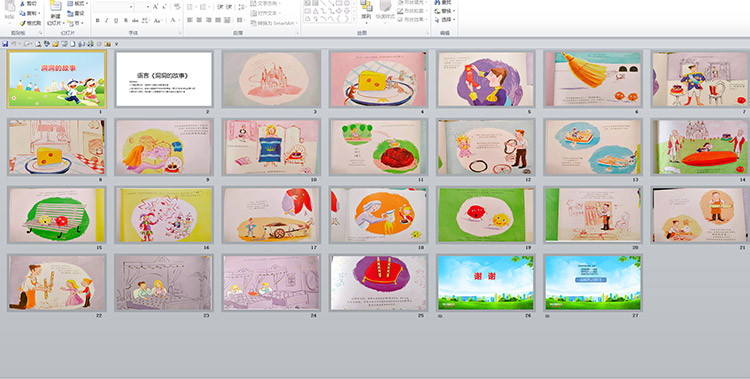The image size is (750, 379).
Task: Open the font name dropdown
Action: (x=113, y=7)
